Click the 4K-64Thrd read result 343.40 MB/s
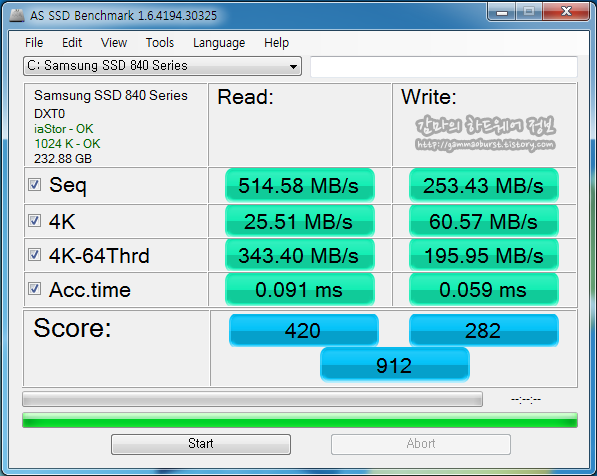The width and height of the screenshot is (597, 476). (x=300, y=255)
